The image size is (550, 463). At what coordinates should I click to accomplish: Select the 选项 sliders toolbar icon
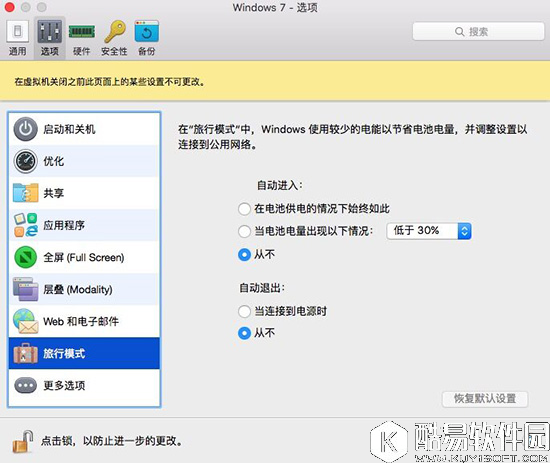point(49,32)
